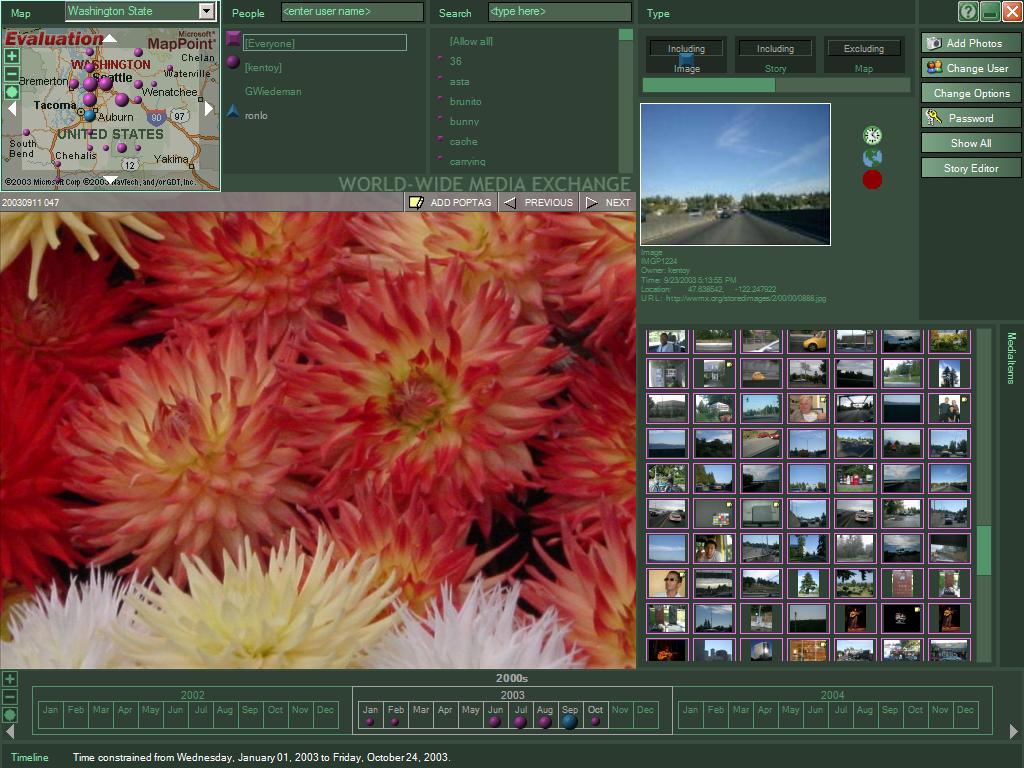Image resolution: width=1024 pixels, height=768 pixels.
Task: Toggle the Including Story type filter
Action: point(775,56)
